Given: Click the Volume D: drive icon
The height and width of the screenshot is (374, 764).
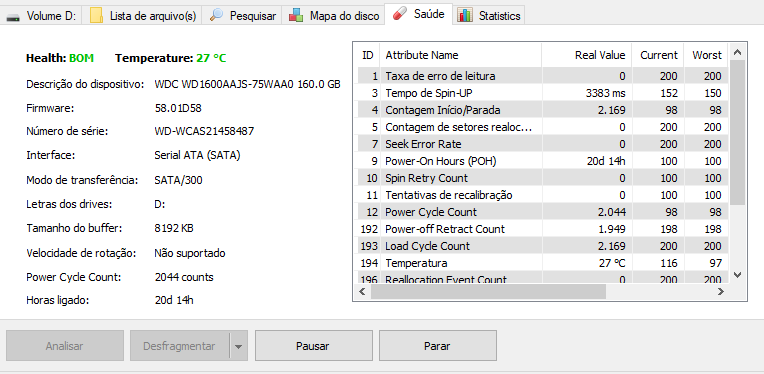Looking at the screenshot, I should pos(13,17).
